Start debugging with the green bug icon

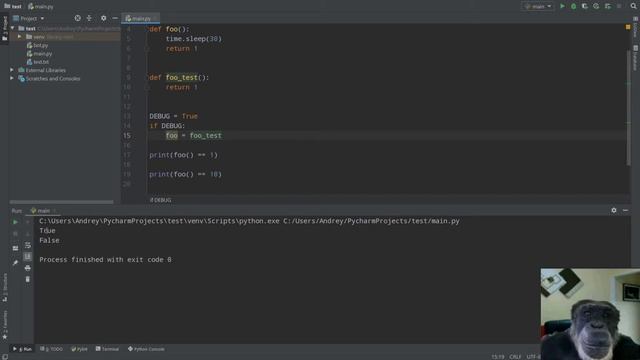tap(573, 6)
